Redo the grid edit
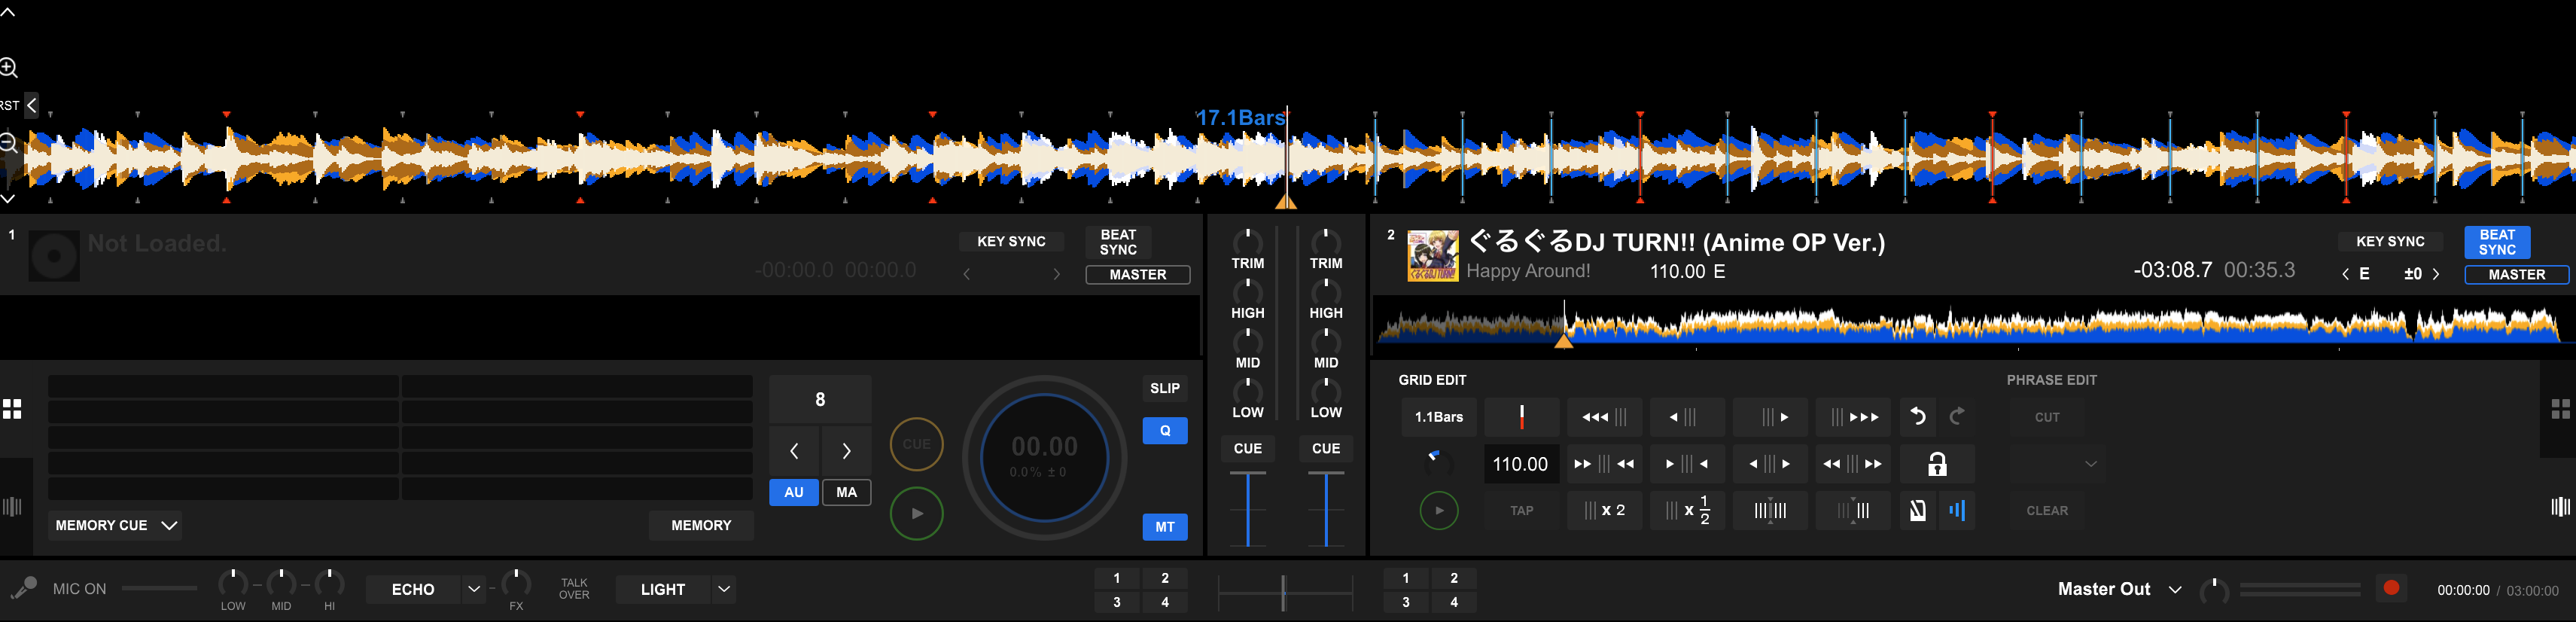Viewport: 2576px width, 622px height. pos(1957,416)
